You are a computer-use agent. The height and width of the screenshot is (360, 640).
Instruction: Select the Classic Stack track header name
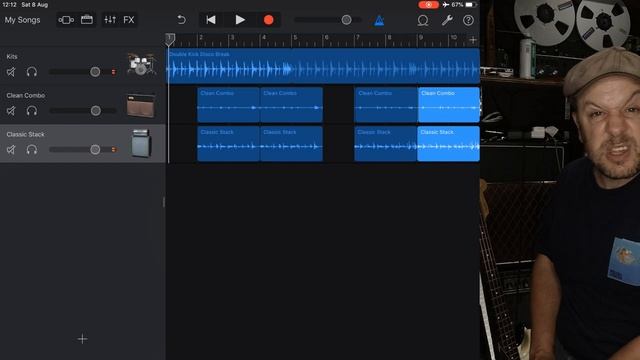pyautogui.click(x=25, y=134)
